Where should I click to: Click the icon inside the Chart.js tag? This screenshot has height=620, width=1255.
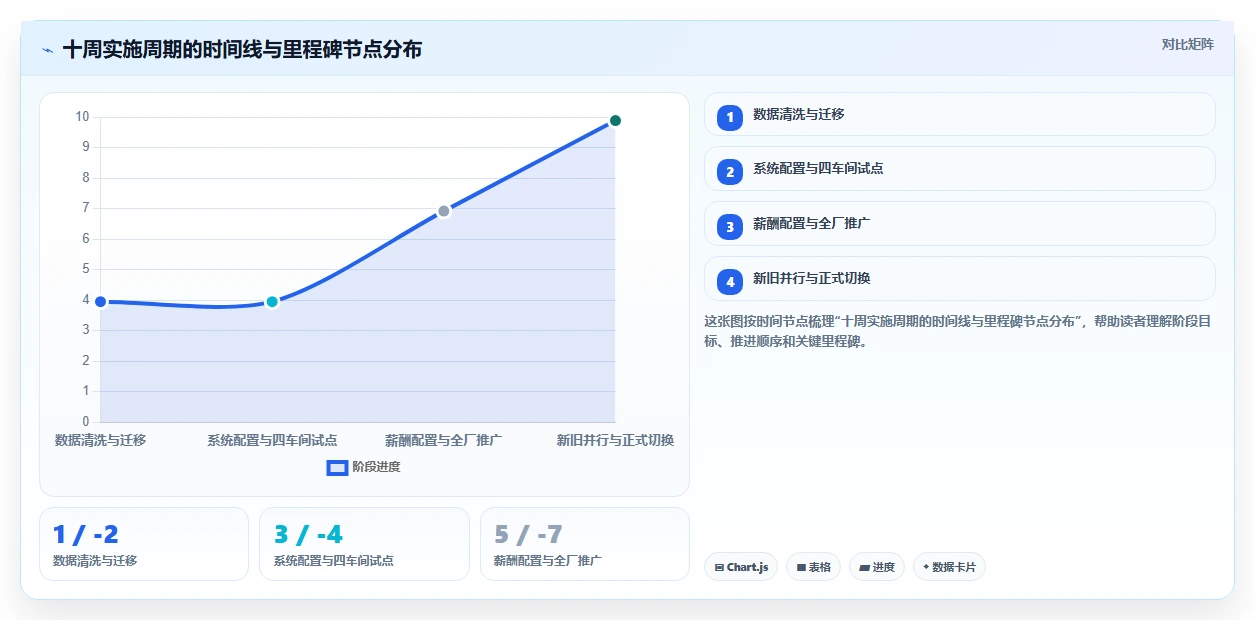(x=719, y=568)
